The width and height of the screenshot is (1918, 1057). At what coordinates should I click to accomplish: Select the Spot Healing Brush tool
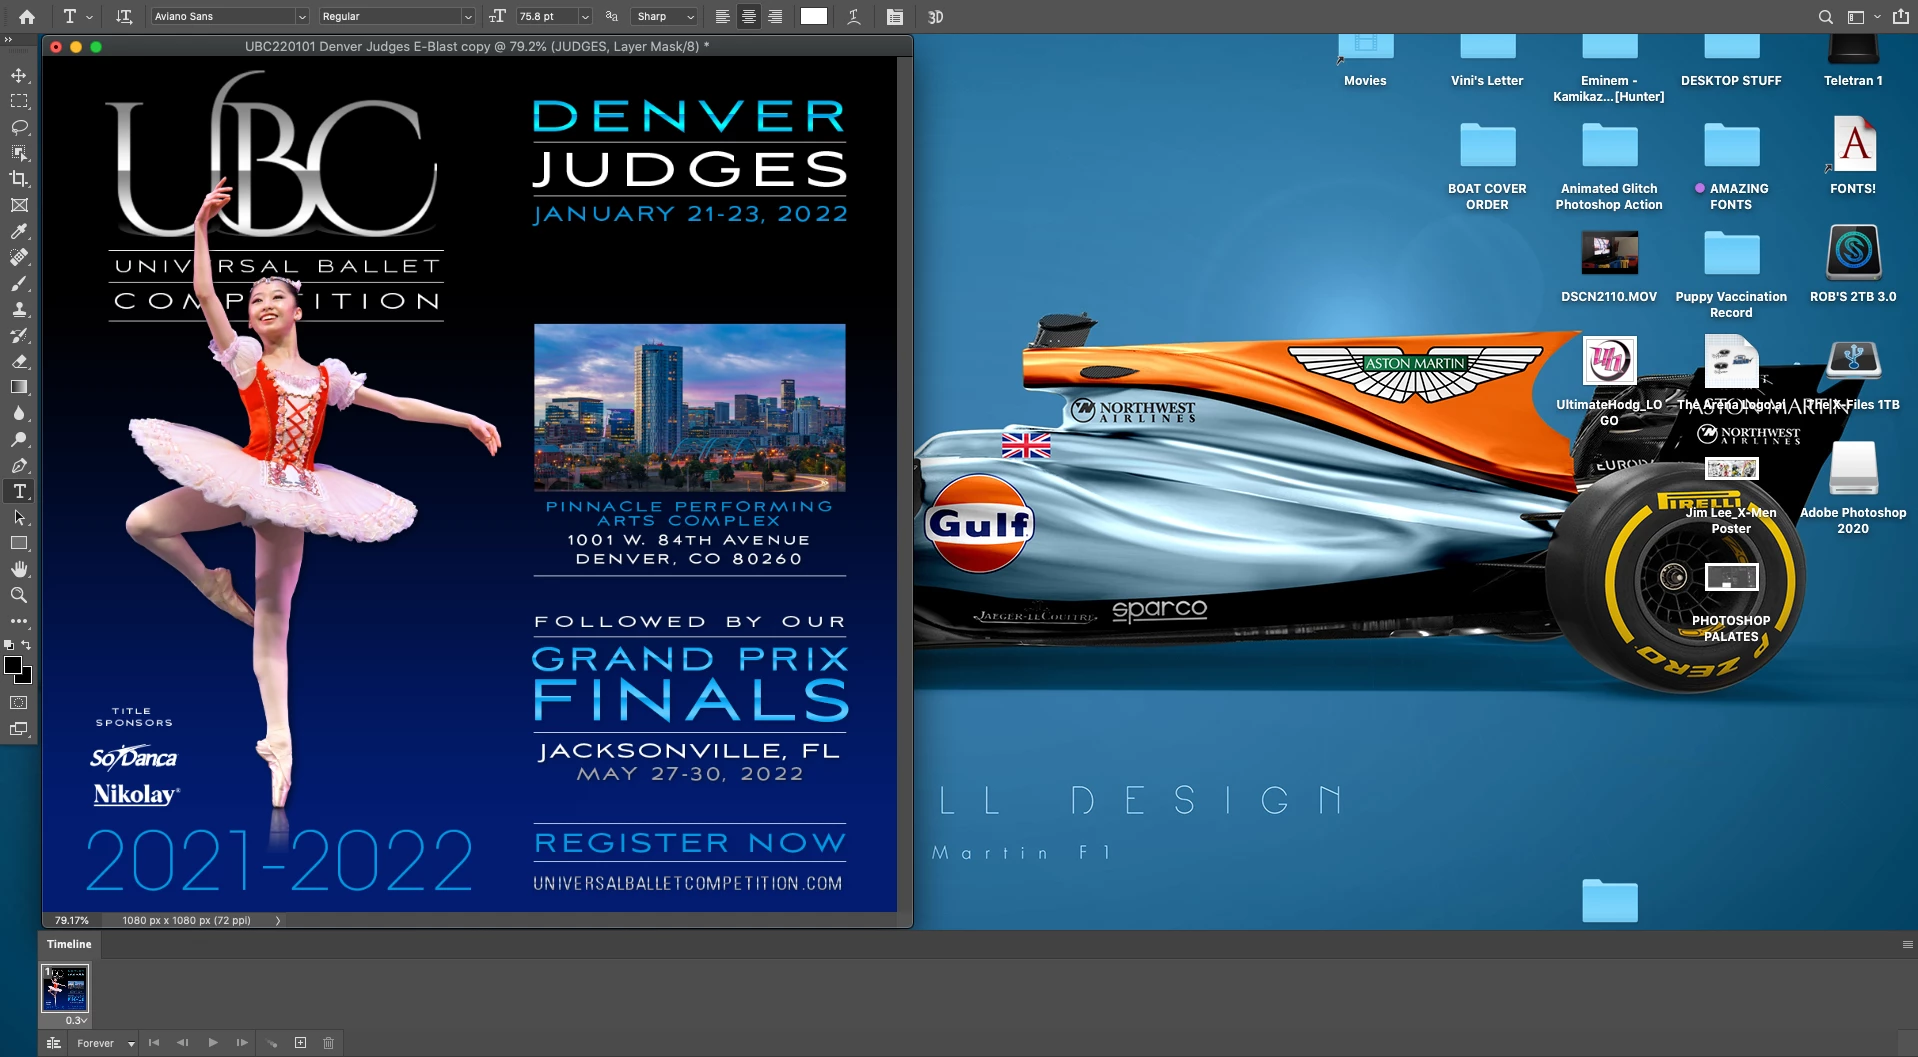[x=19, y=257]
